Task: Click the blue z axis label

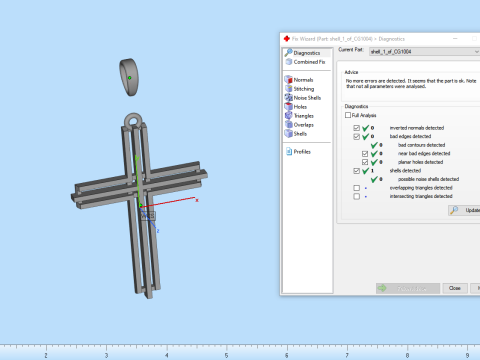Action: pos(158,231)
